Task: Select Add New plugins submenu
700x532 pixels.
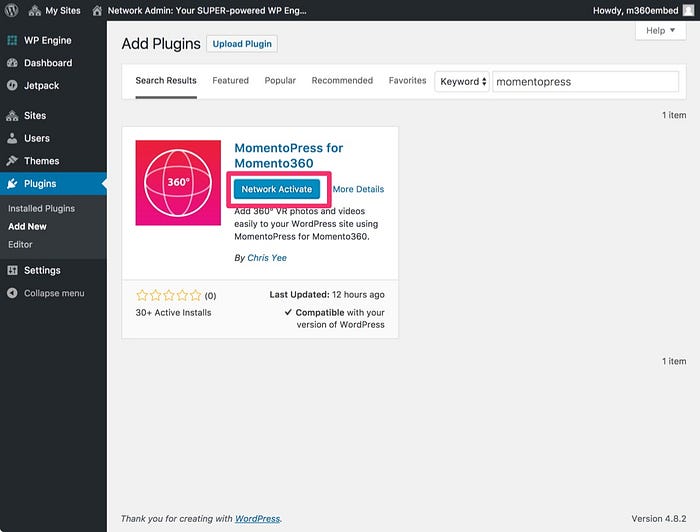Action: 27,226
